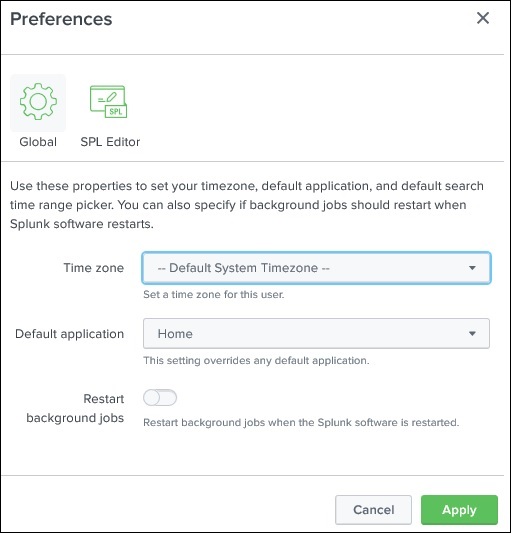Click the Global gear icon
Image resolution: width=511 pixels, height=533 pixels.
pos(38,101)
